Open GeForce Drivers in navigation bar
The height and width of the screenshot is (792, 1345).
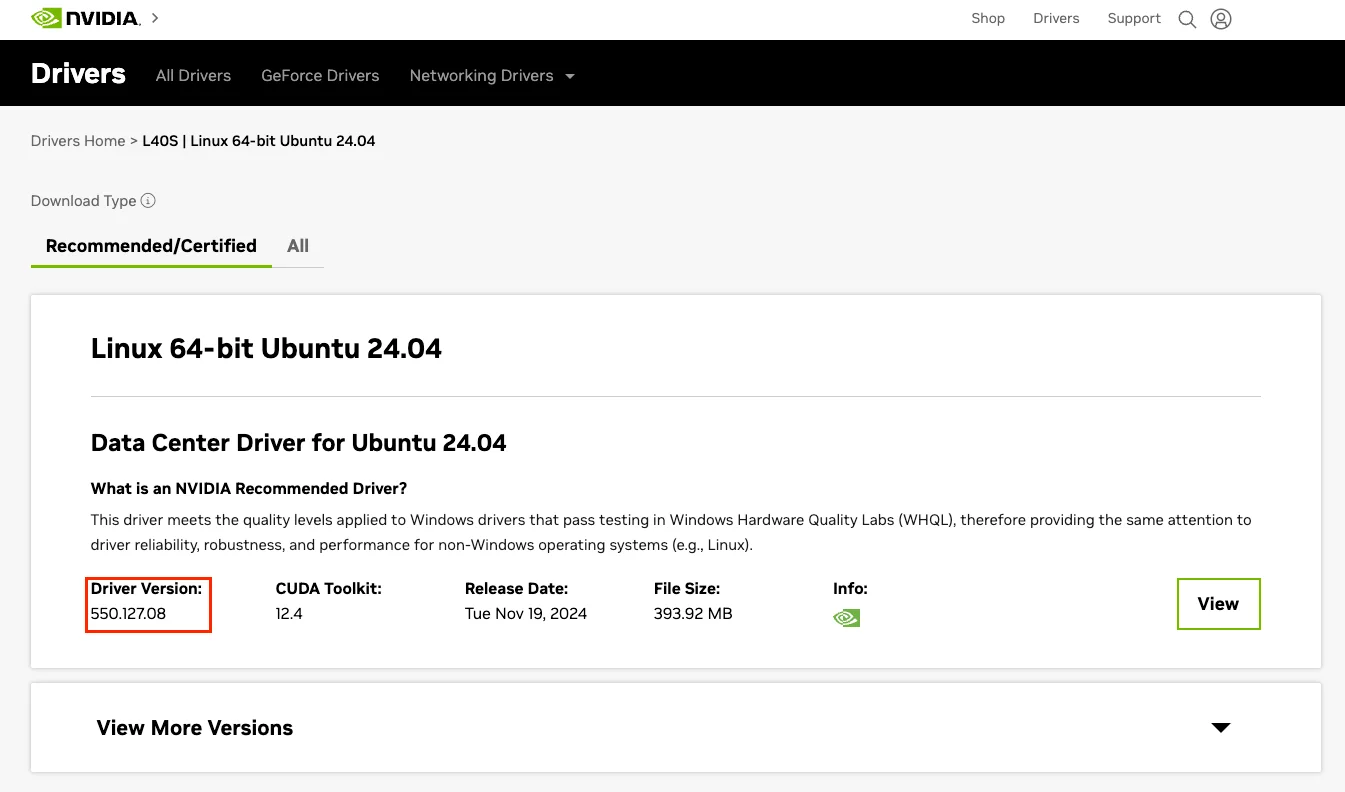click(320, 76)
